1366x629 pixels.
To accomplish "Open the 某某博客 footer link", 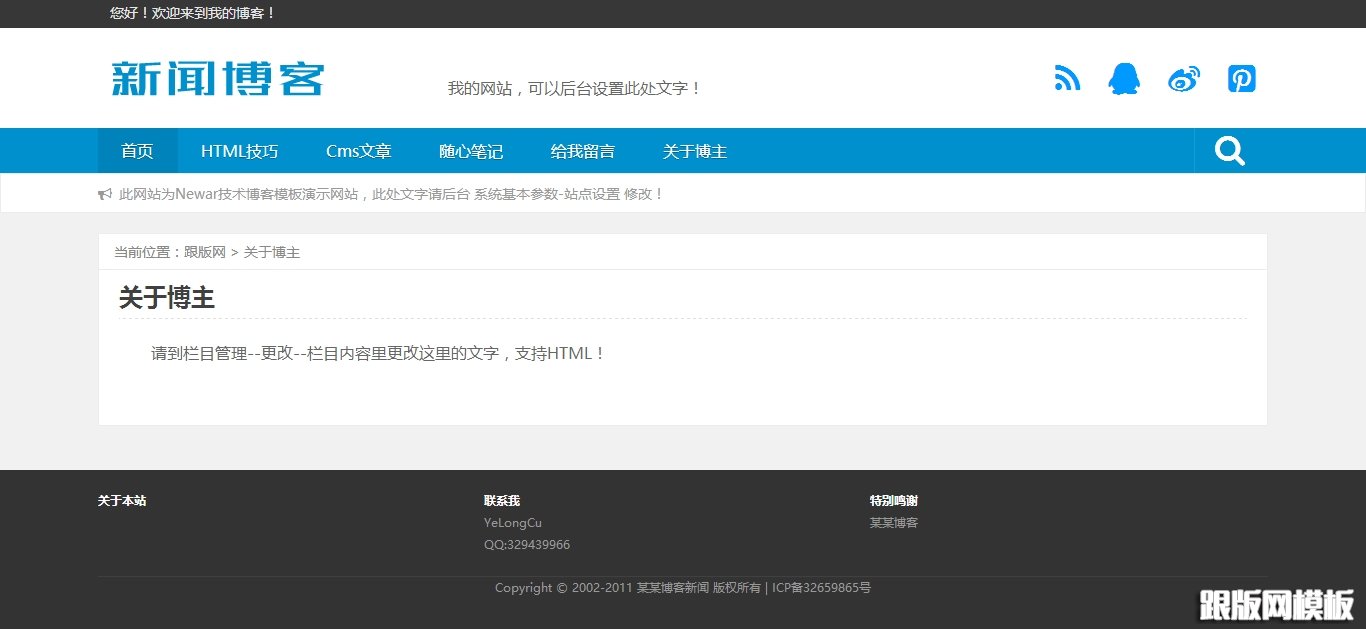I will (893, 522).
